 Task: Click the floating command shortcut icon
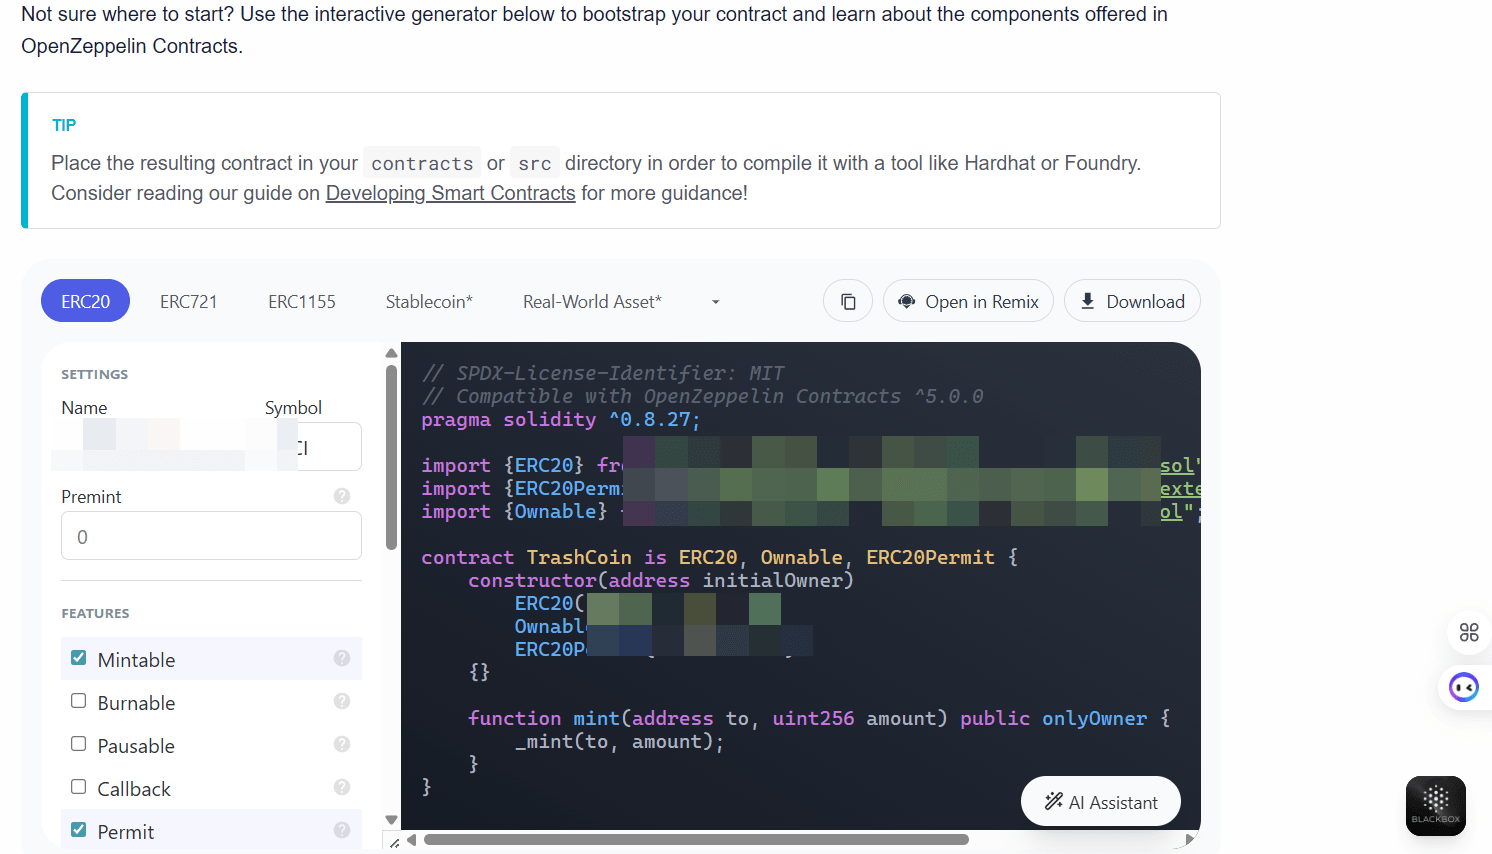point(1469,632)
